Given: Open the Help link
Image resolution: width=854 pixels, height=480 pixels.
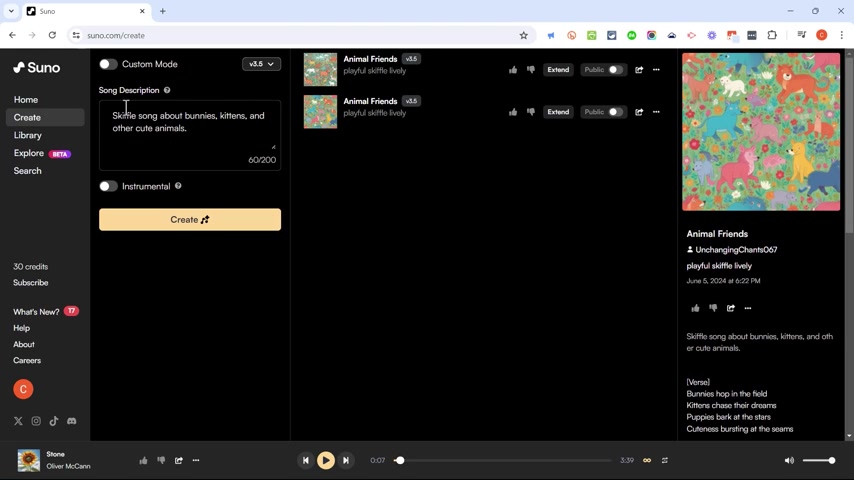Looking at the screenshot, I should (21, 328).
